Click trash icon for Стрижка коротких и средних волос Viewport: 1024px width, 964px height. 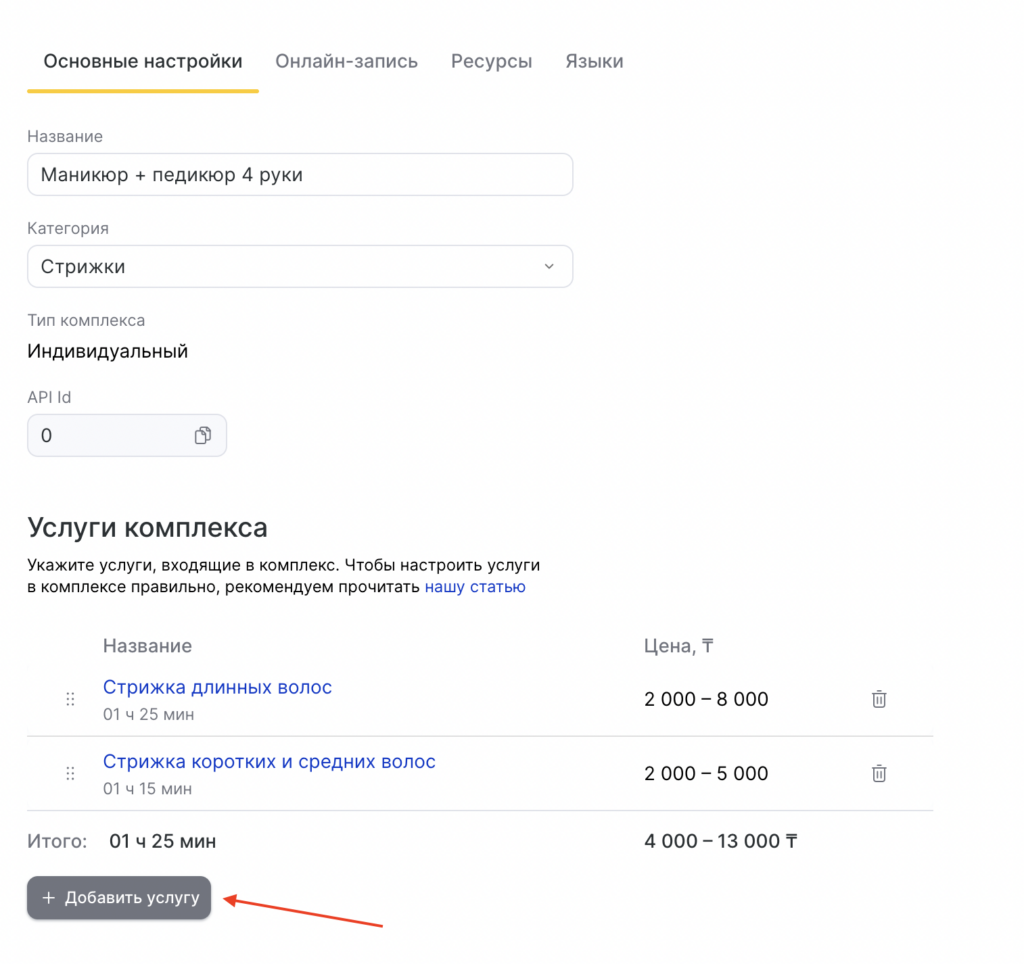tap(878, 773)
